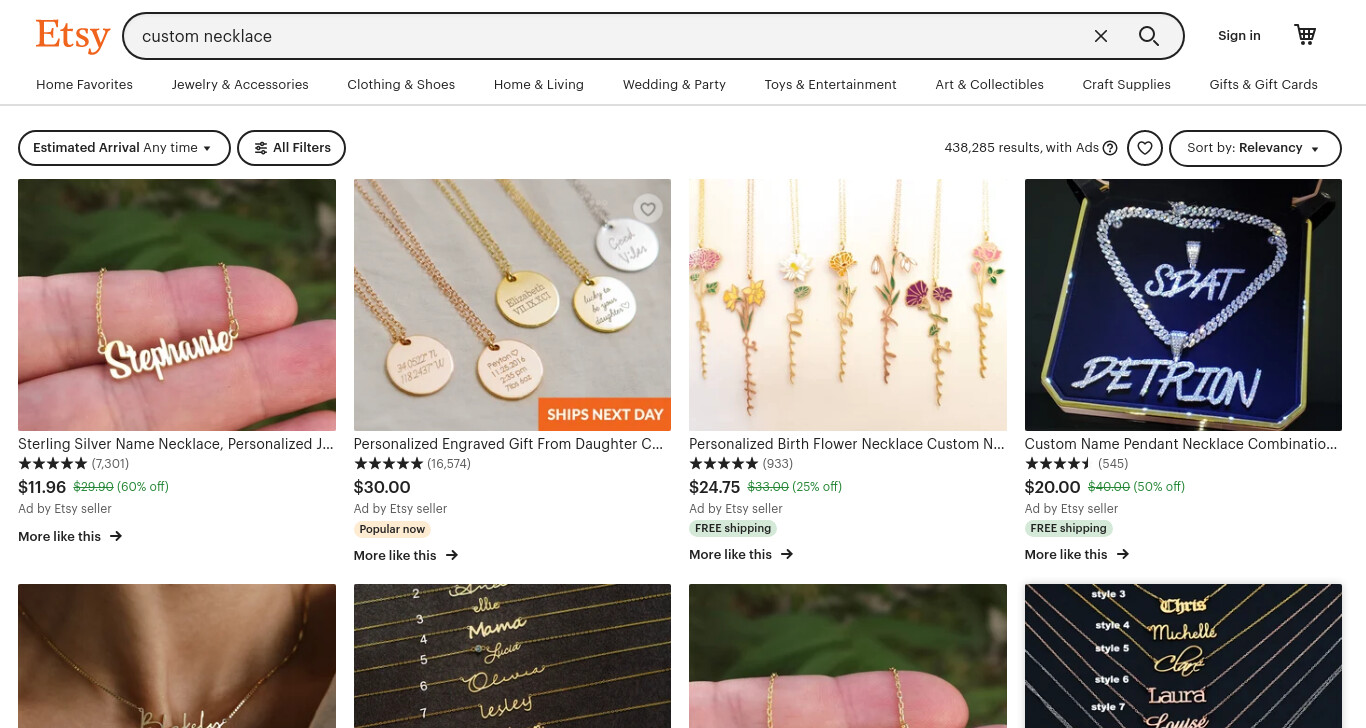Open the shopping cart
Screen dimensions: 1366x728
[x=1305, y=35]
